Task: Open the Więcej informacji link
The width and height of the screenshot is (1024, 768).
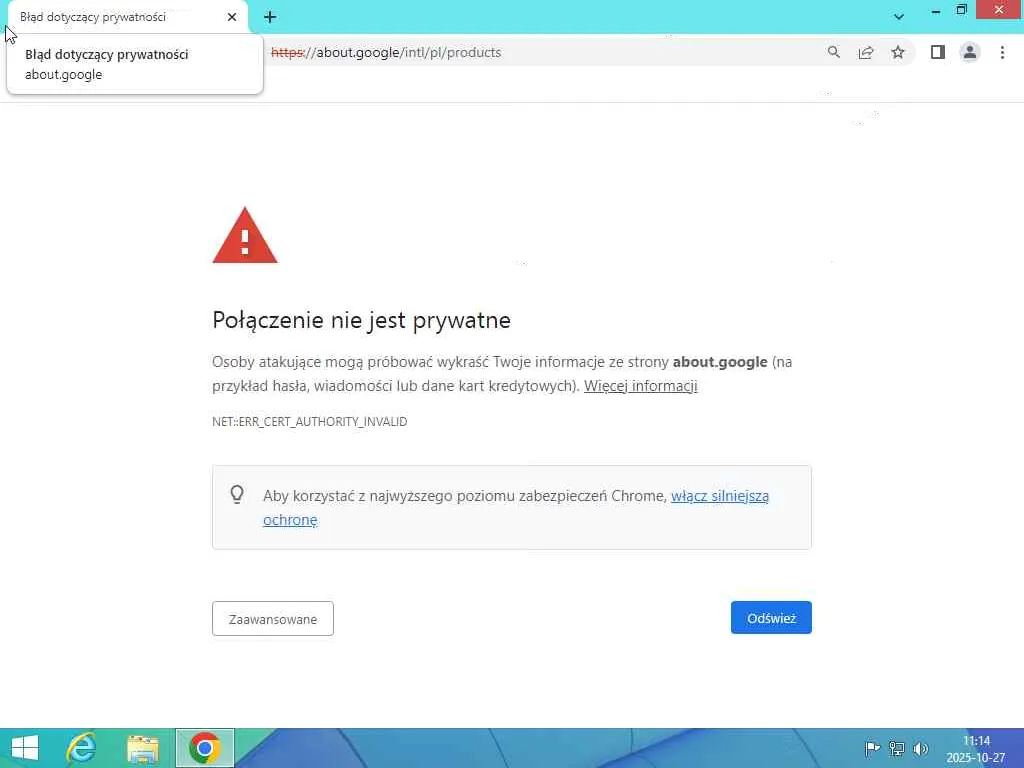Action: pos(641,386)
